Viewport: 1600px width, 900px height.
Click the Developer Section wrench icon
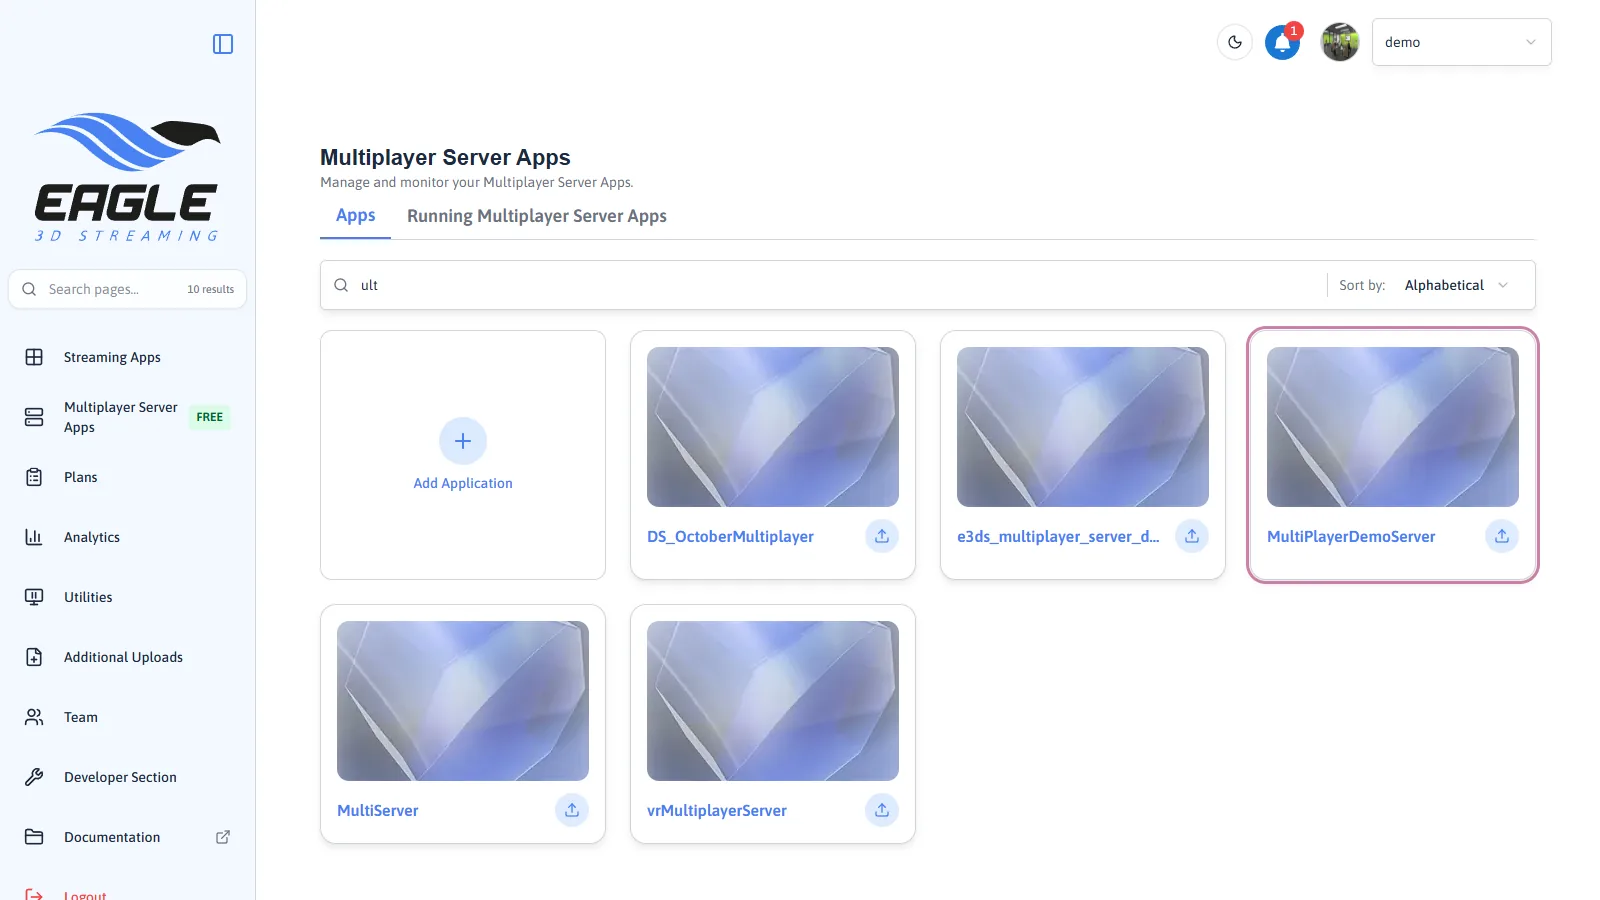point(34,777)
